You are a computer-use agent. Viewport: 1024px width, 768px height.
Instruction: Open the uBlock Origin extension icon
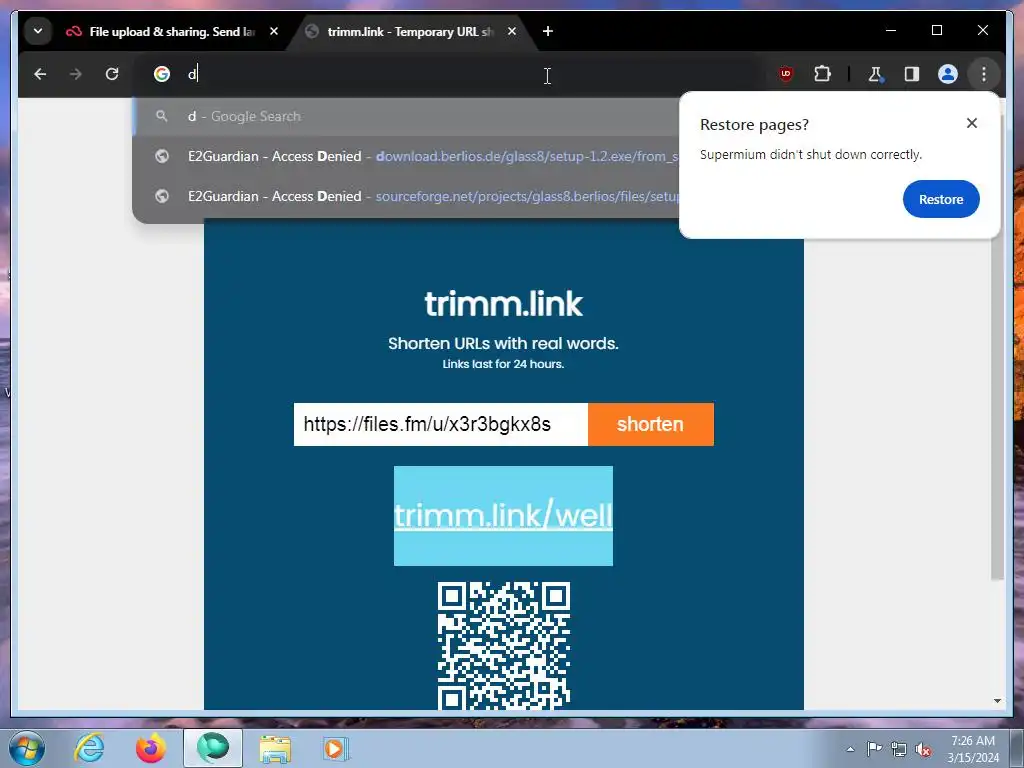786,74
